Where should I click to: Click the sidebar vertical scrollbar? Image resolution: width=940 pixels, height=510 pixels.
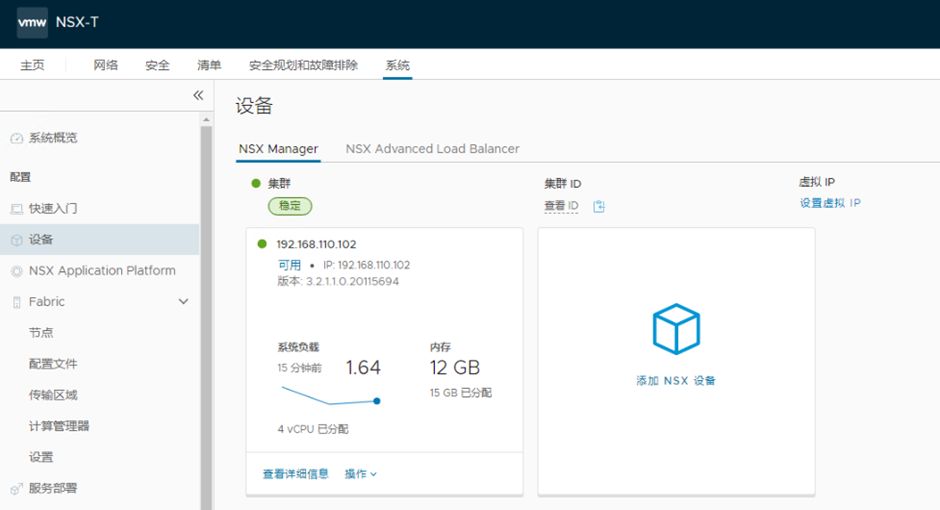206,318
